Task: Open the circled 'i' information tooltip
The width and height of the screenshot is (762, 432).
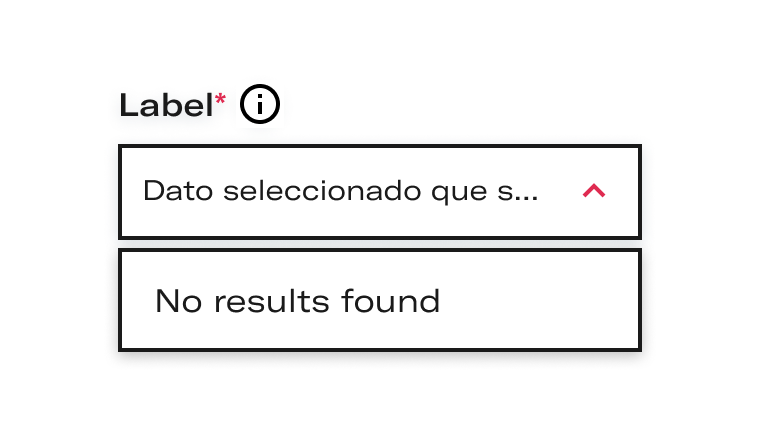Action: coord(260,104)
